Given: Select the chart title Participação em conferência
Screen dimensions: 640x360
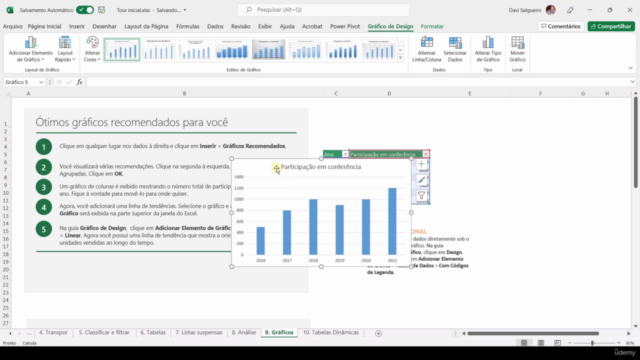Looking at the screenshot, I should (x=321, y=167).
